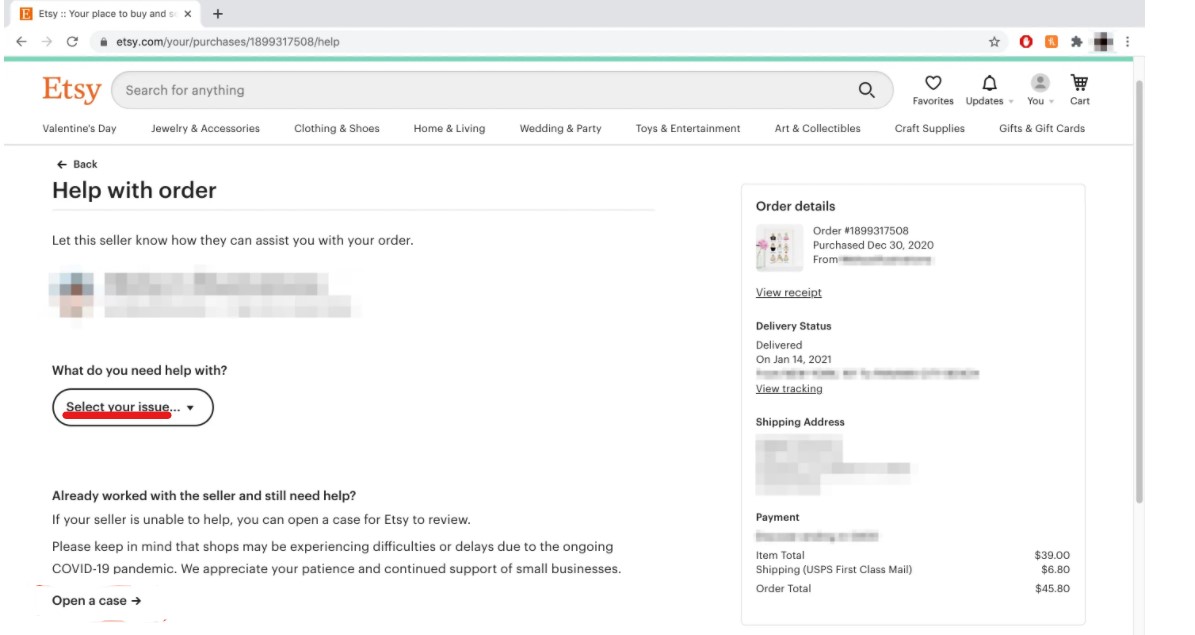
Task: Click the Order Total $45.80 amount
Action: (x=1052, y=588)
